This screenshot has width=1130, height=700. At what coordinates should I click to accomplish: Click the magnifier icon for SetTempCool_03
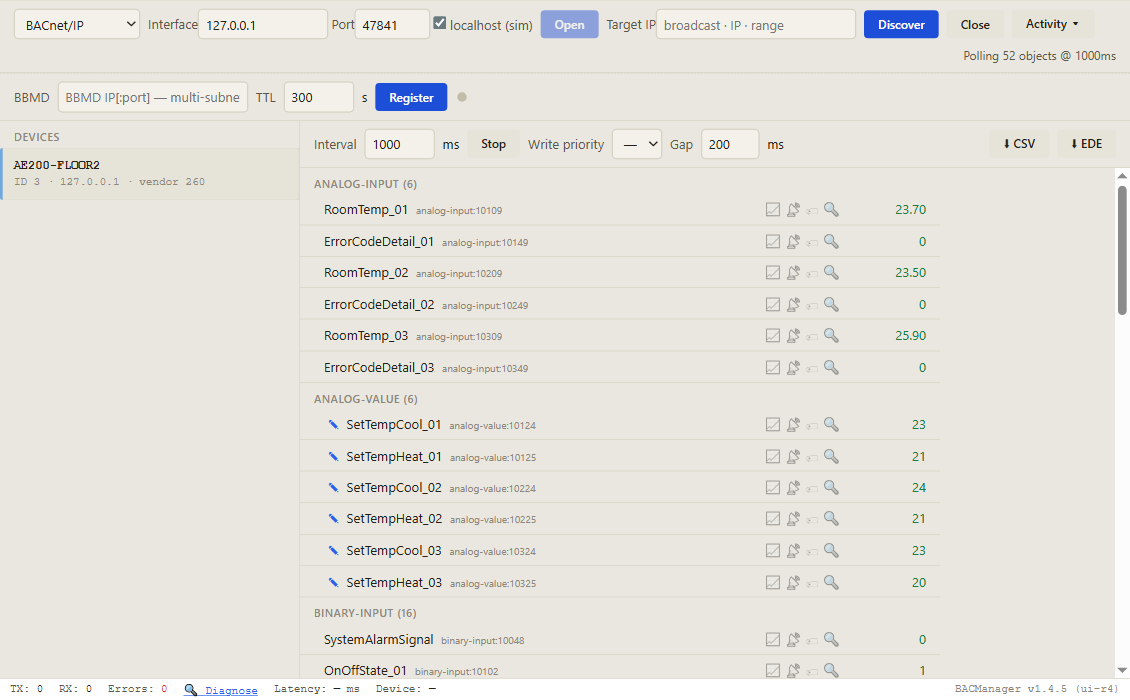point(831,550)
